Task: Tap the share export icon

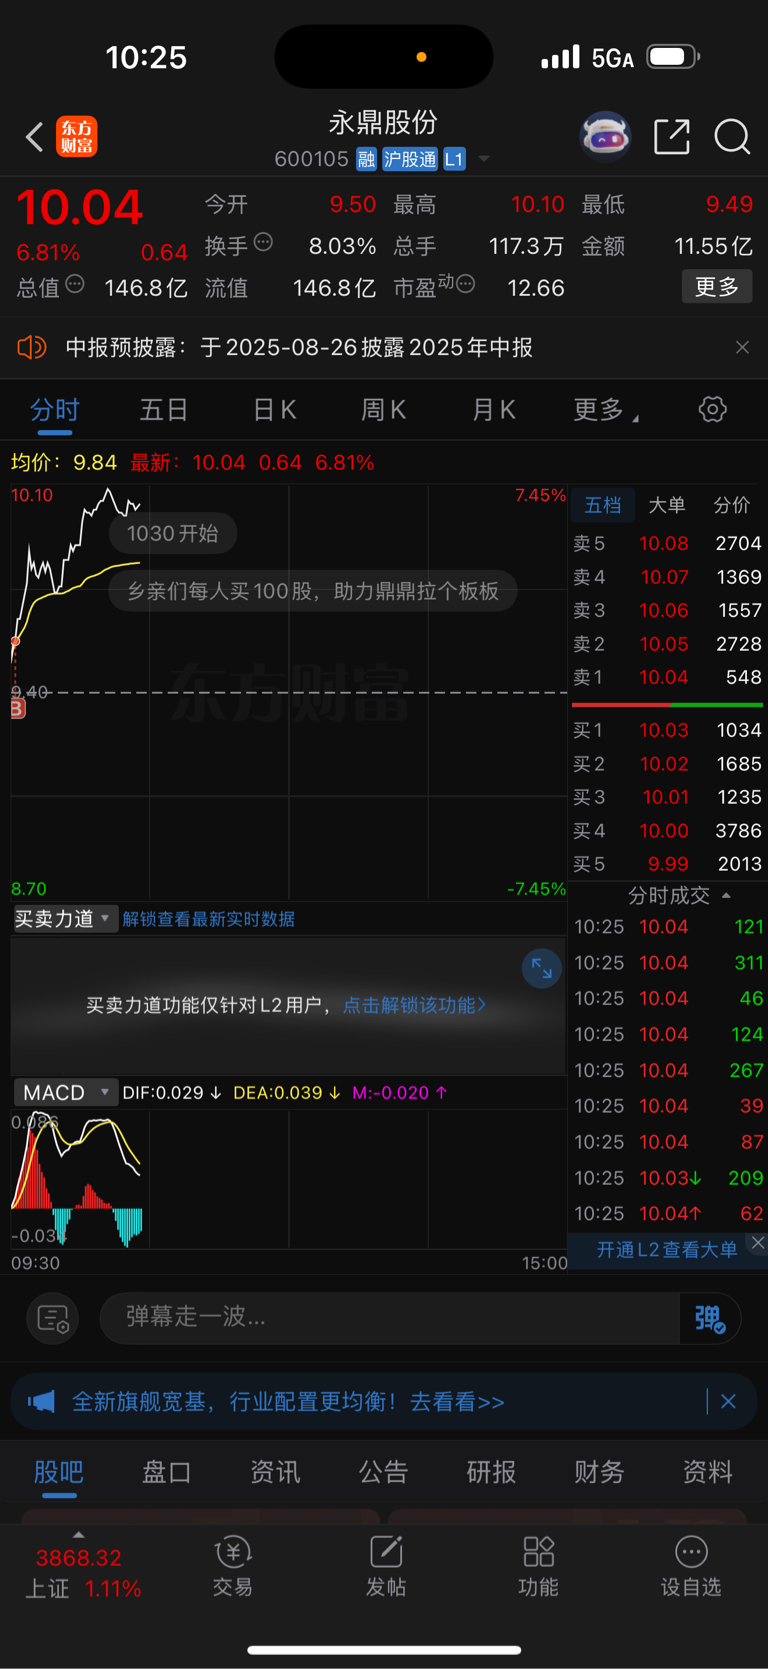Action: (672, 136)
